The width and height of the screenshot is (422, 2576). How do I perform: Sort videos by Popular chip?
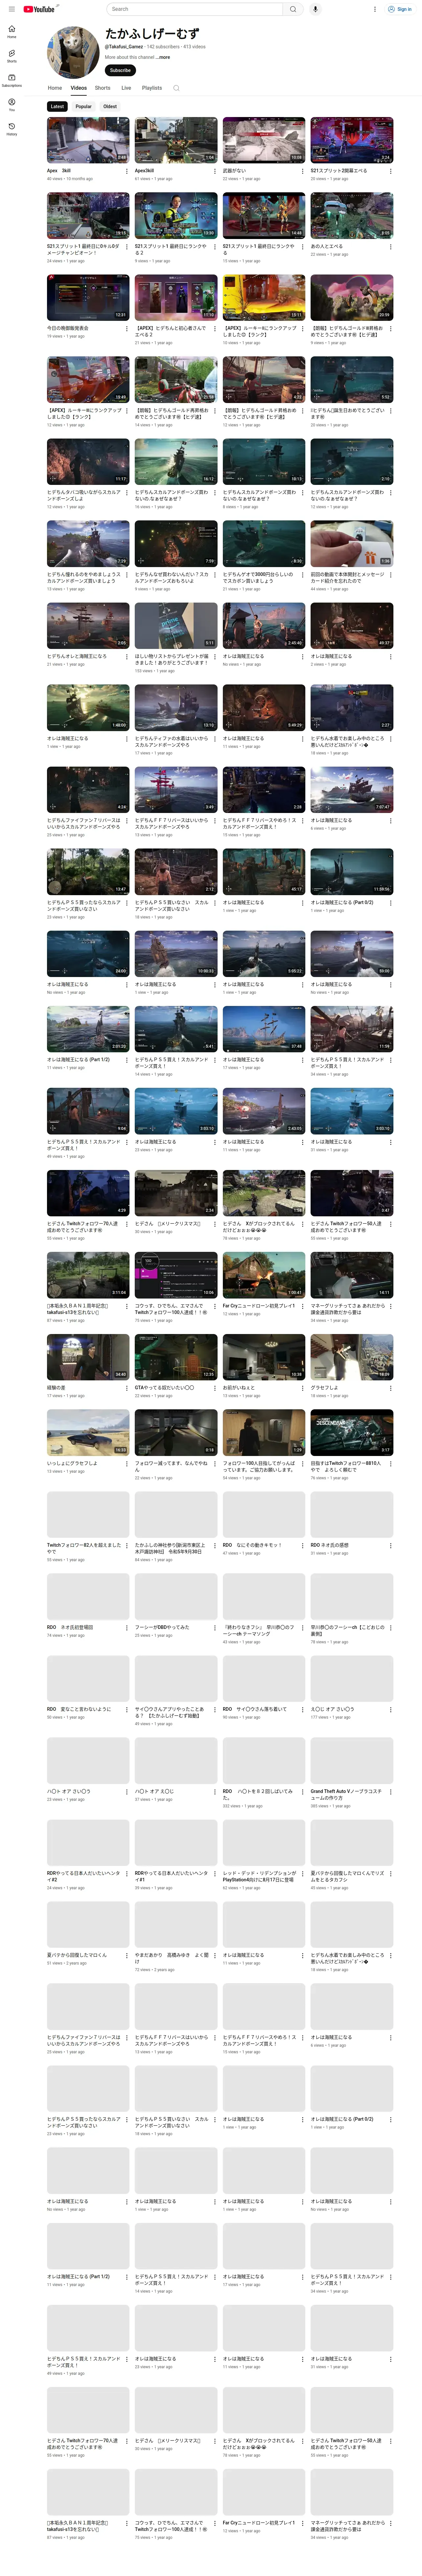coord(83,106)
